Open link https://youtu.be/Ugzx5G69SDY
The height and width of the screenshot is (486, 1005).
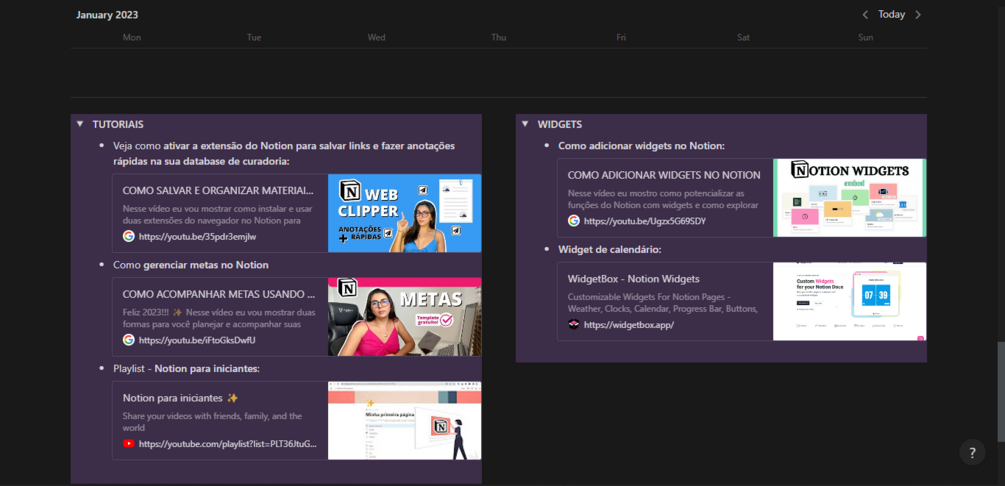click(x=645, y=221)
